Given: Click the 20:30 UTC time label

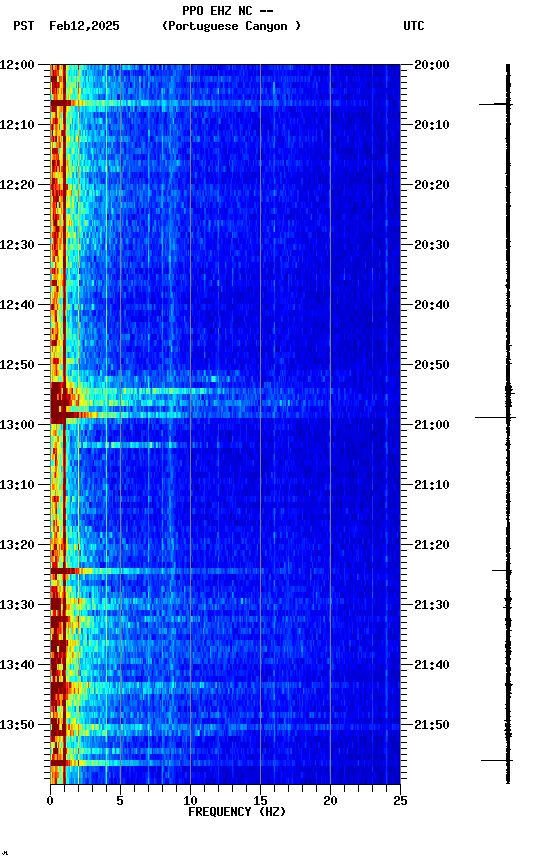Looking at the screenshot, I should [x=432, y=245].
